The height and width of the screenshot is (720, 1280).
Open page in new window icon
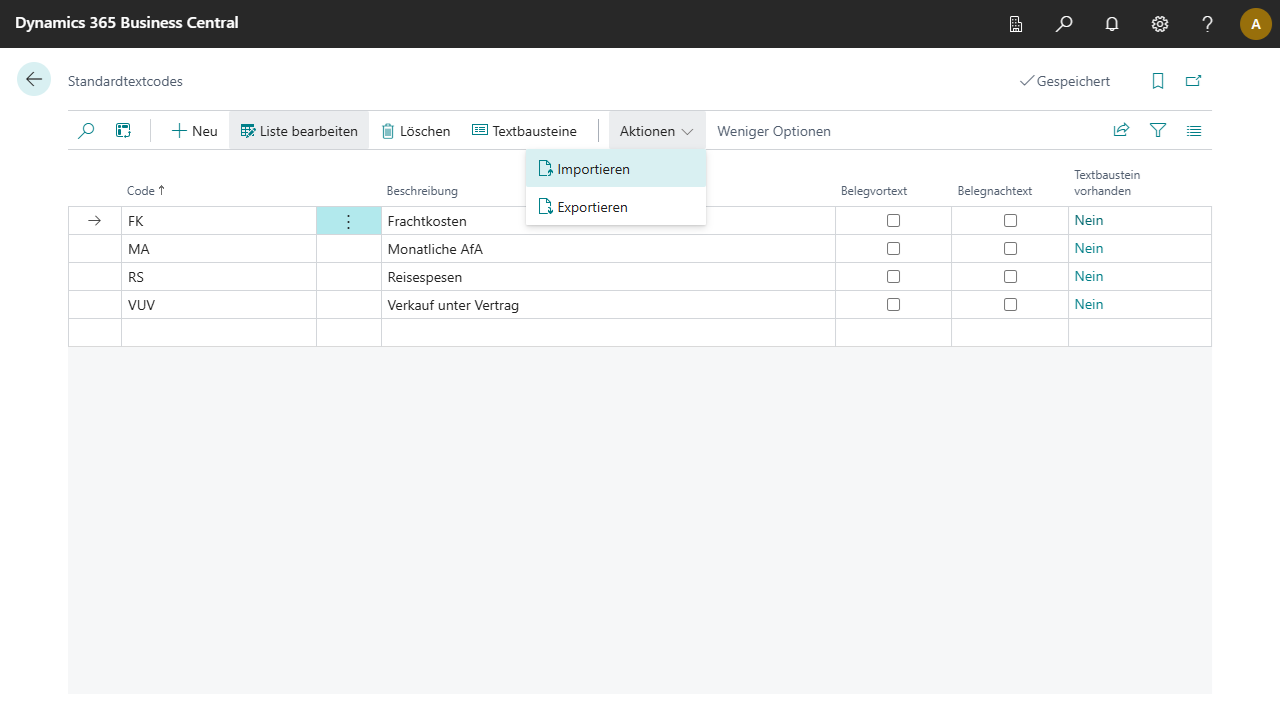1194,81
